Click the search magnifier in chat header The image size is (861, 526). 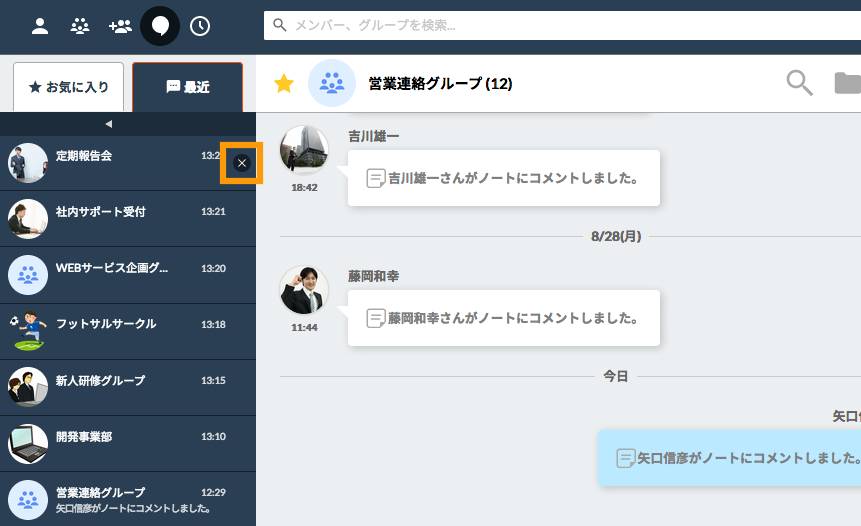(x=799, y=83)
